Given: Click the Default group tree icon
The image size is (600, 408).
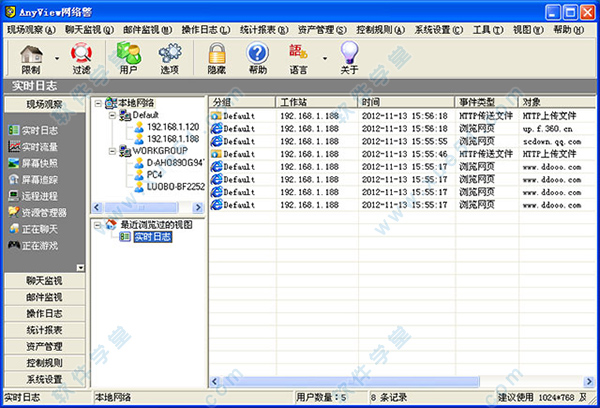Looking at the screenshot, I should (125, 115).
